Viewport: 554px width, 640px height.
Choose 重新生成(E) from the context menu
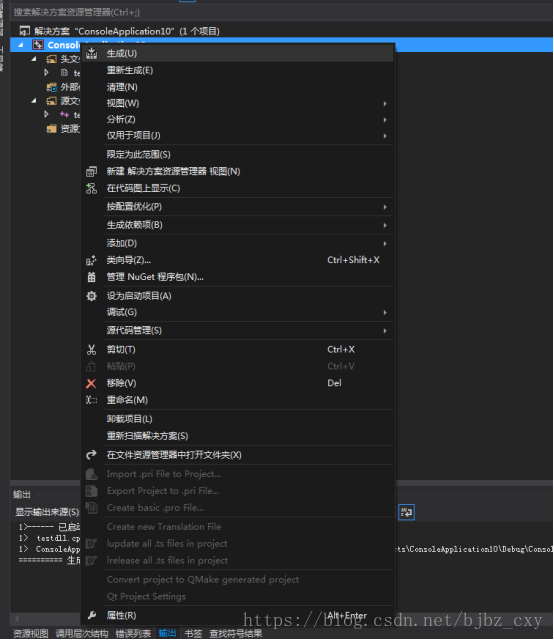[x=237, y=70]
